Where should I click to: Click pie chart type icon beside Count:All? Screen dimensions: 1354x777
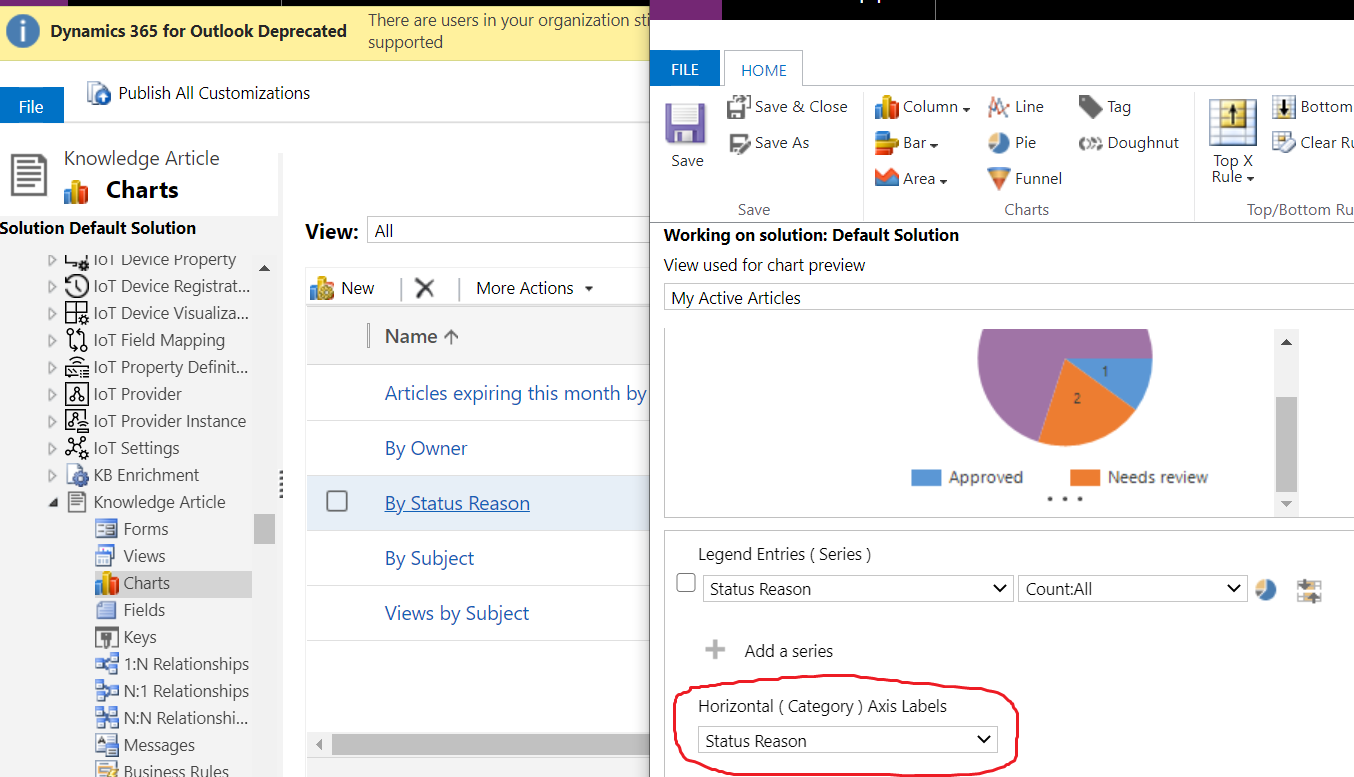click(1266, 589)
